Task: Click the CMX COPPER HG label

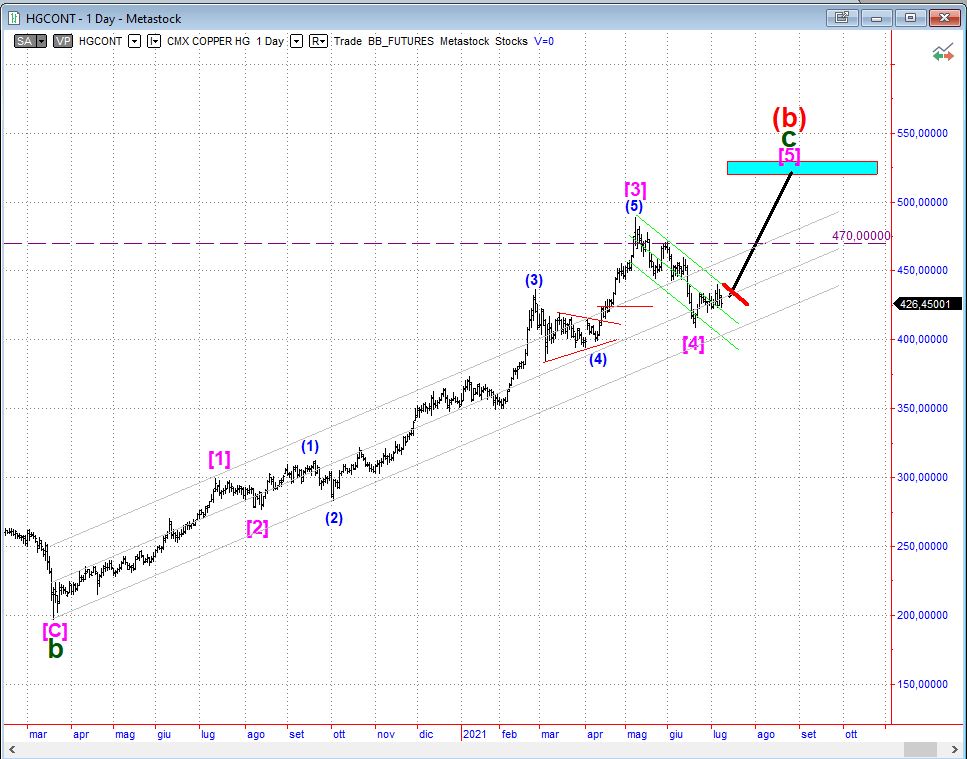Action: (208, 41)
